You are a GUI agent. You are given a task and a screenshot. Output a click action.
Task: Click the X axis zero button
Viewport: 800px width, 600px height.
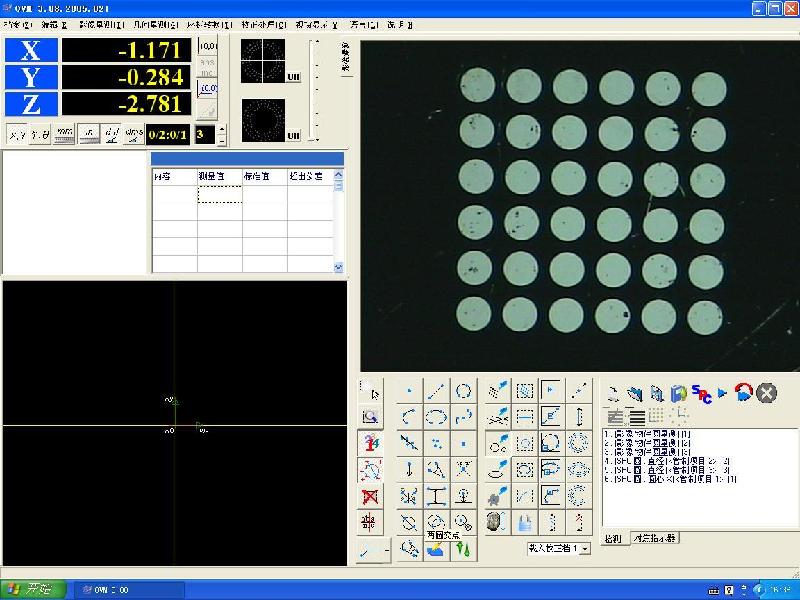[30, 51]
